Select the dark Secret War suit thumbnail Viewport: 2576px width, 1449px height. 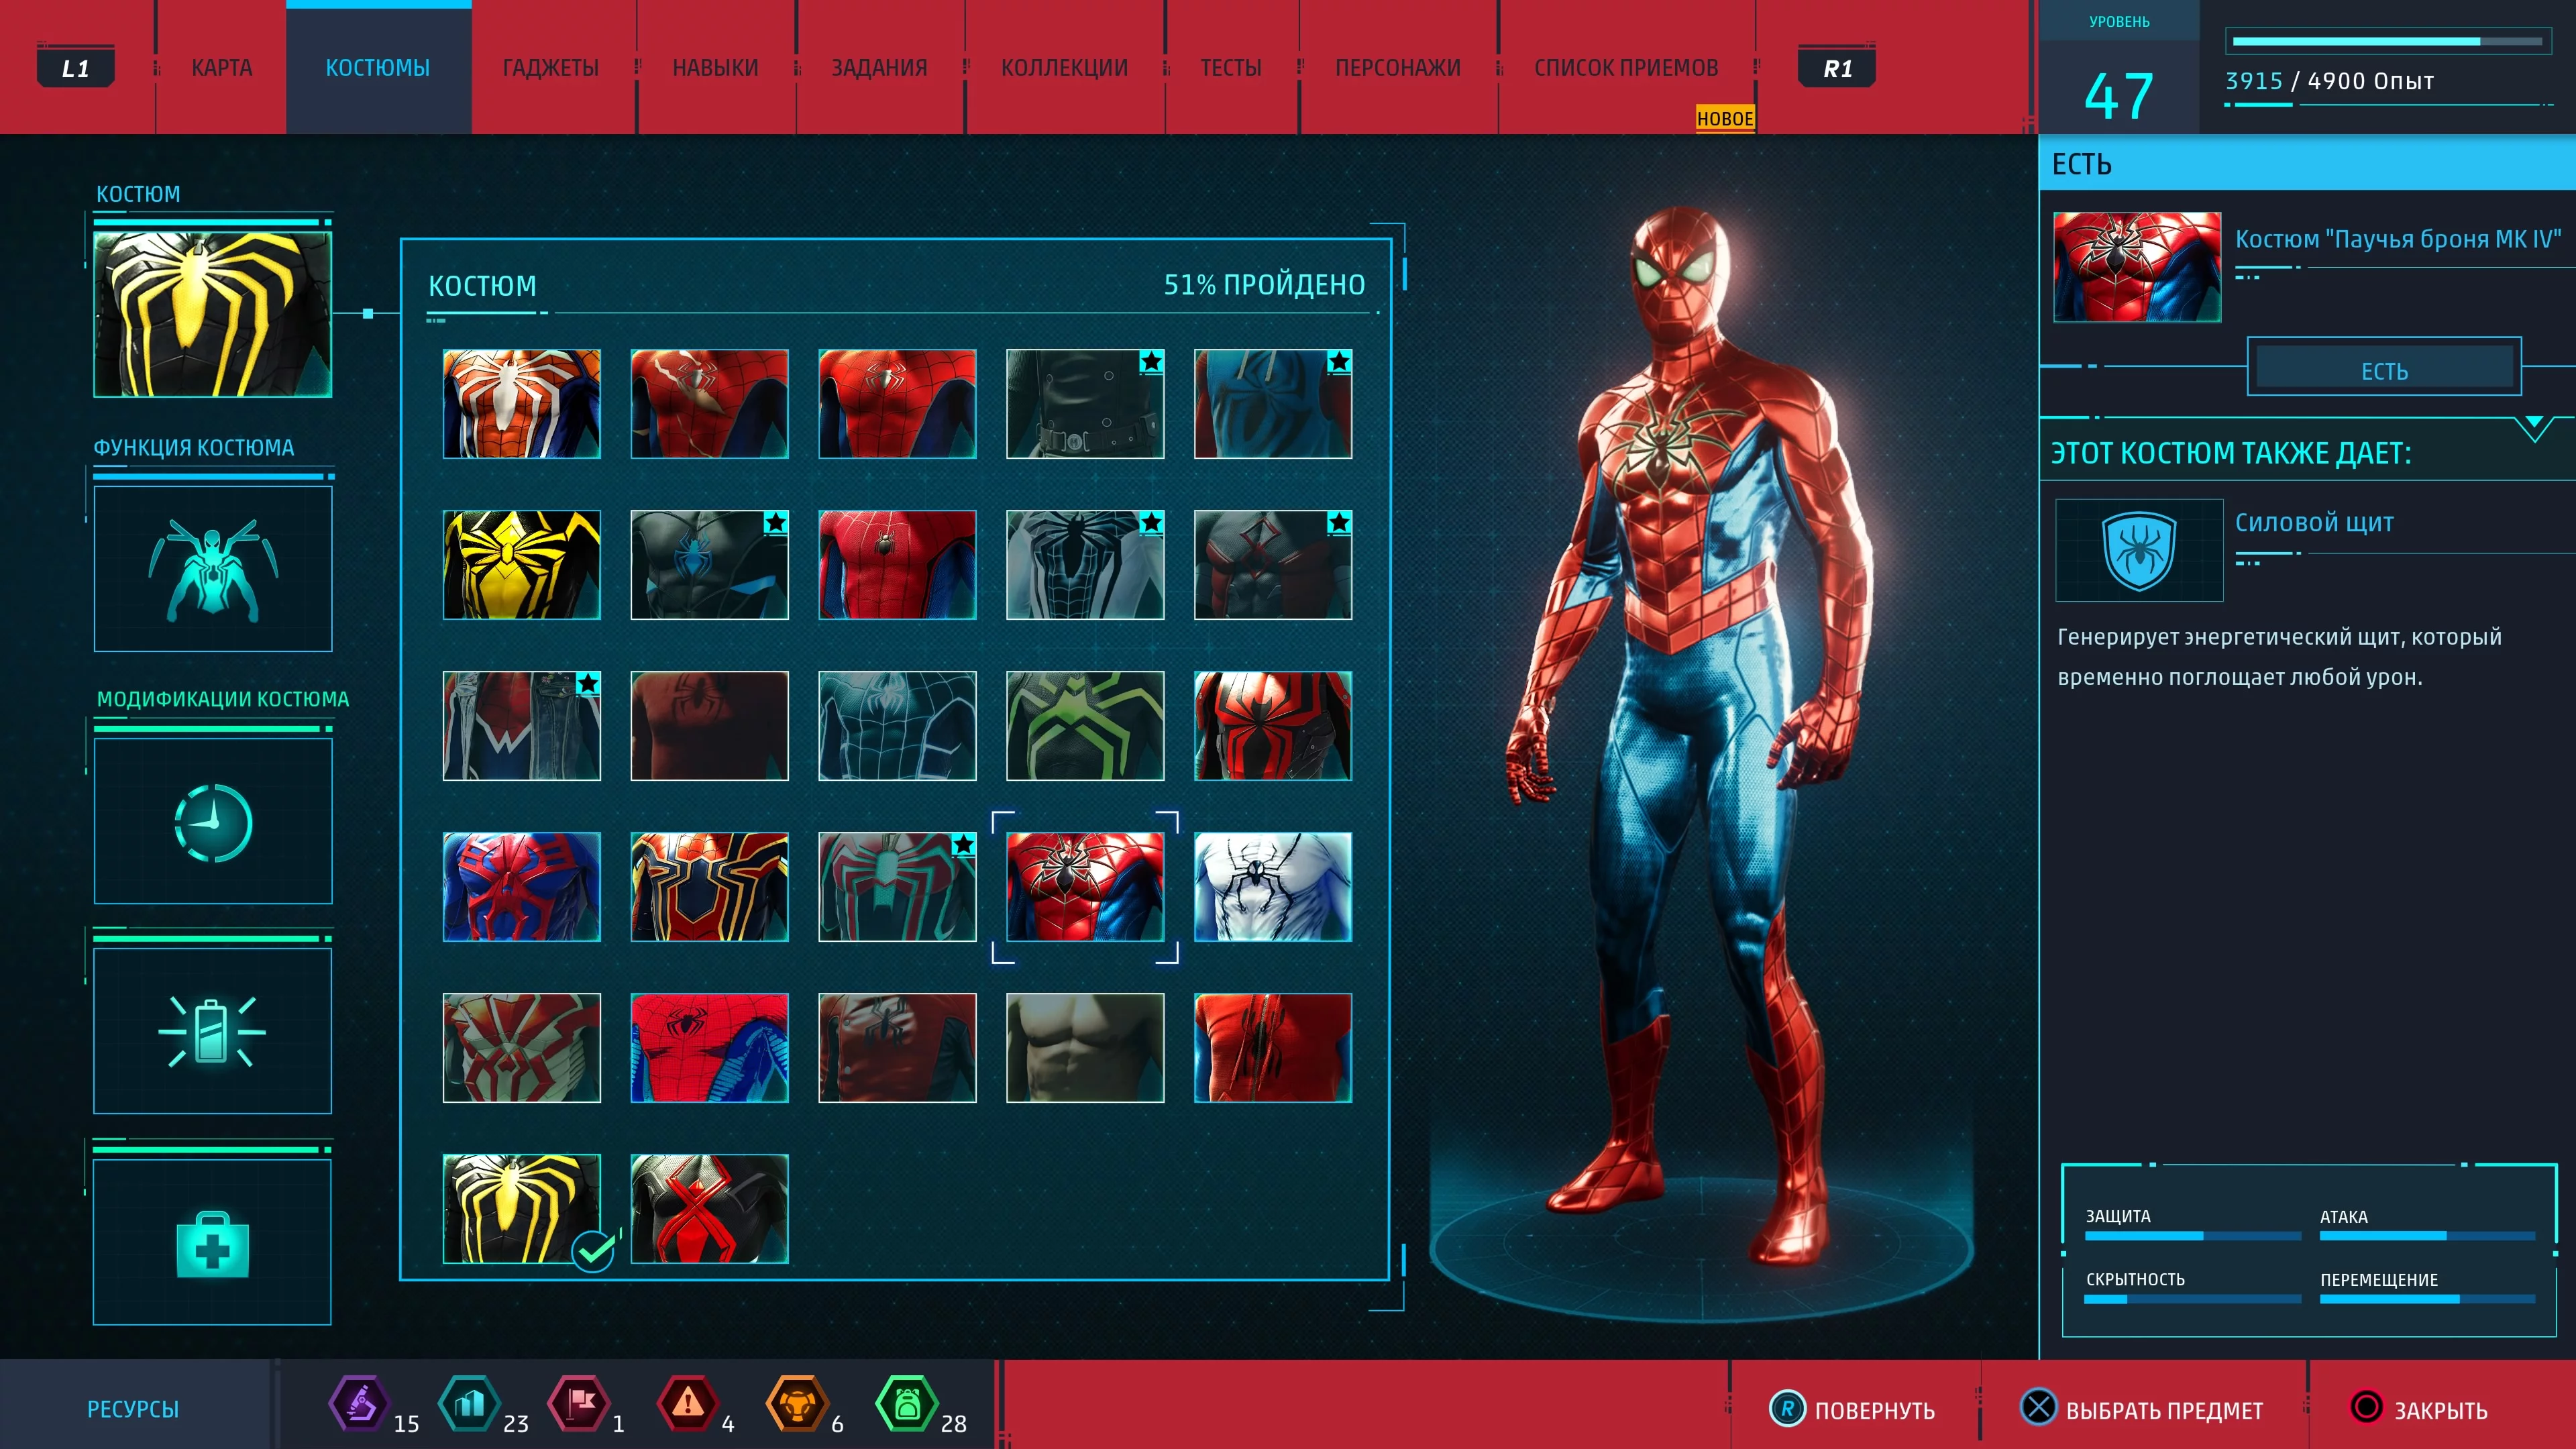tap(710, 565)
